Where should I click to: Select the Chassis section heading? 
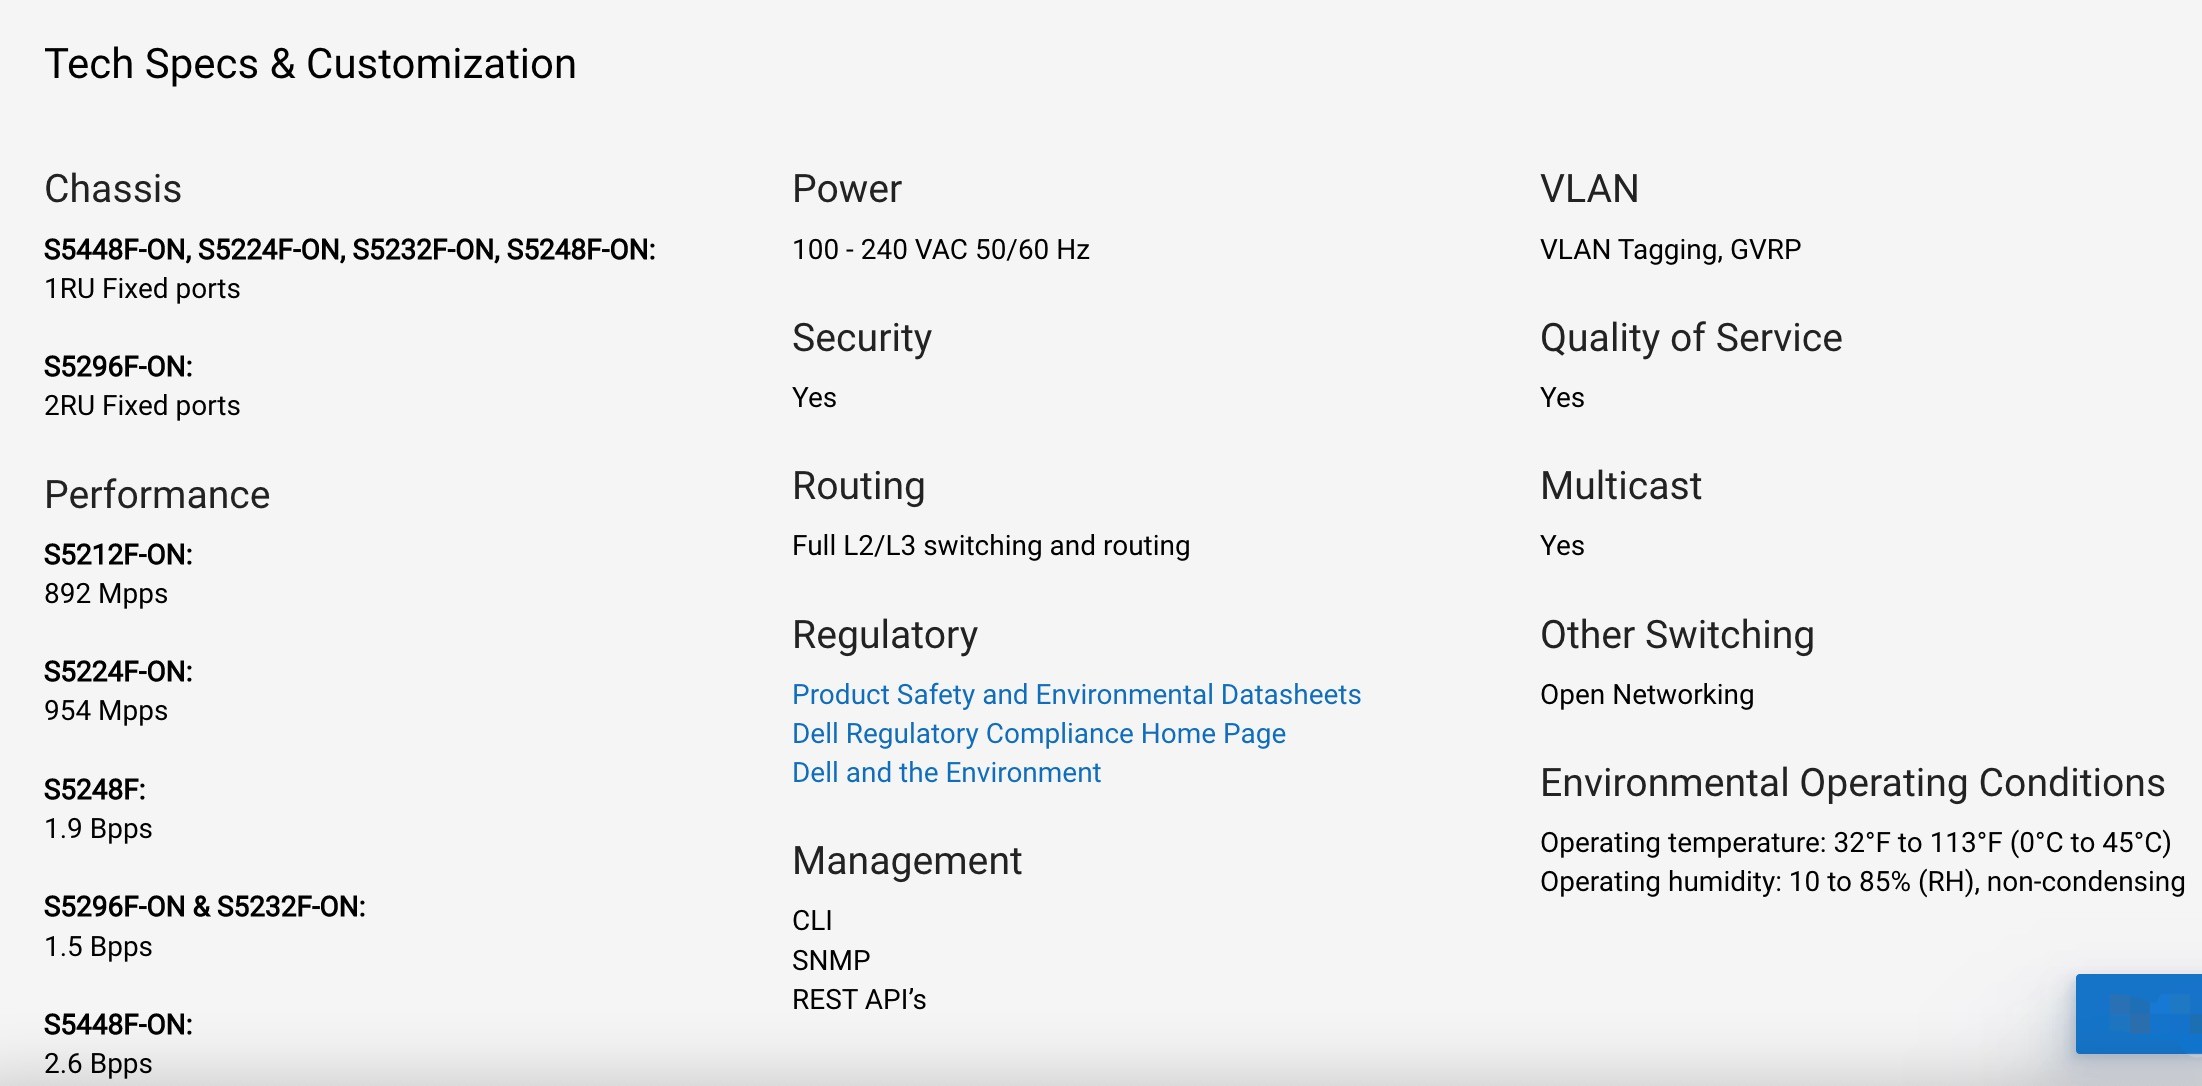pos(113,189)
